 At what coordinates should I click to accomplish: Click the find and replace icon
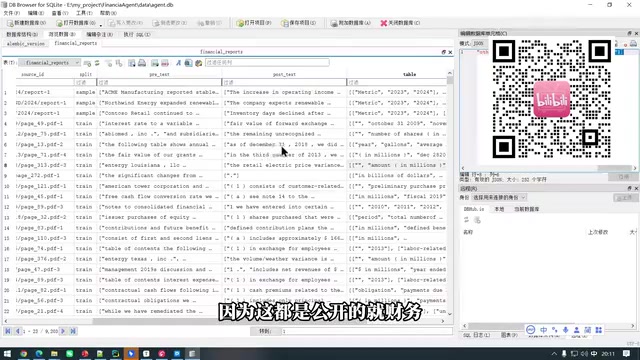(x=198, y=63)
